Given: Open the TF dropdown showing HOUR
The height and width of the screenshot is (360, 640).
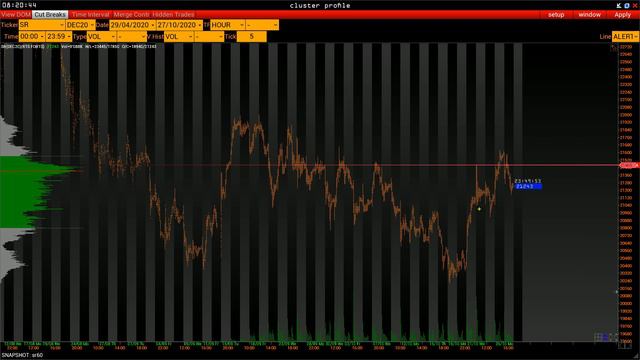Looking at the screenshot, I should 227,25.
